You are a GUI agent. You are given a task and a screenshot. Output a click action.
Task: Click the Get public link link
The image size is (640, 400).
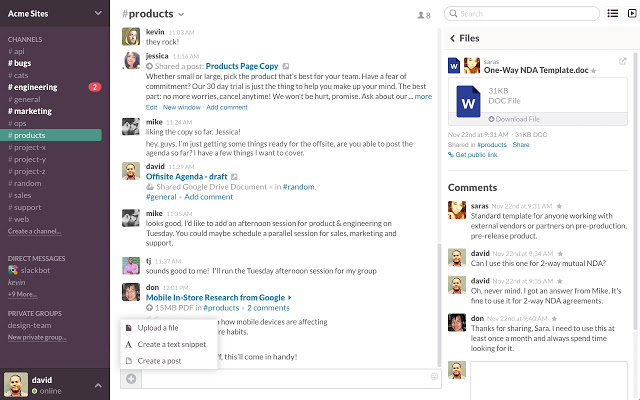click(x=477, y=155)
